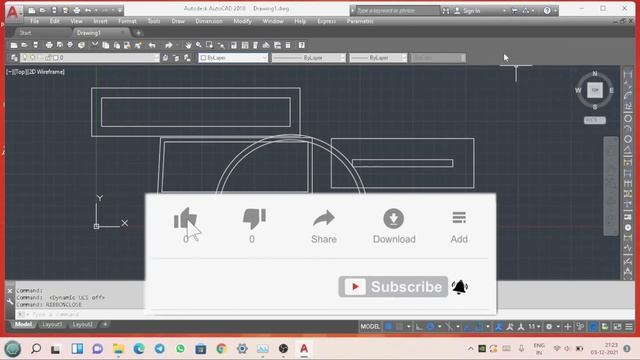Viewport: 640px width, 360px height.
Task: Click the Subscribe button
Action: (393, 287)
